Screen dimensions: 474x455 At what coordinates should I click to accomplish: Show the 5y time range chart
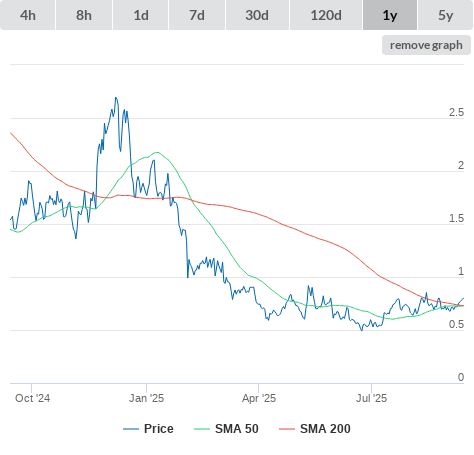446,15
